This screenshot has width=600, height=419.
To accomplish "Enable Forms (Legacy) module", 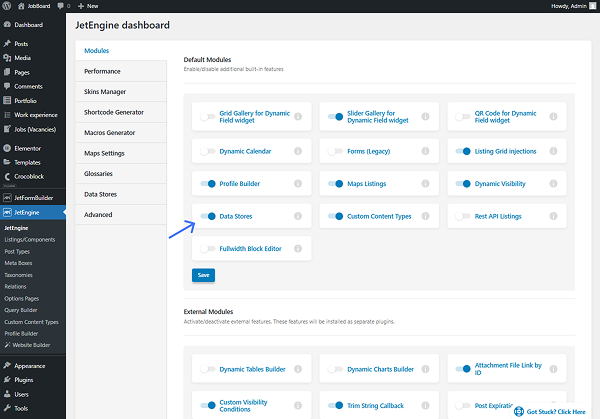I will pos(336,151).
